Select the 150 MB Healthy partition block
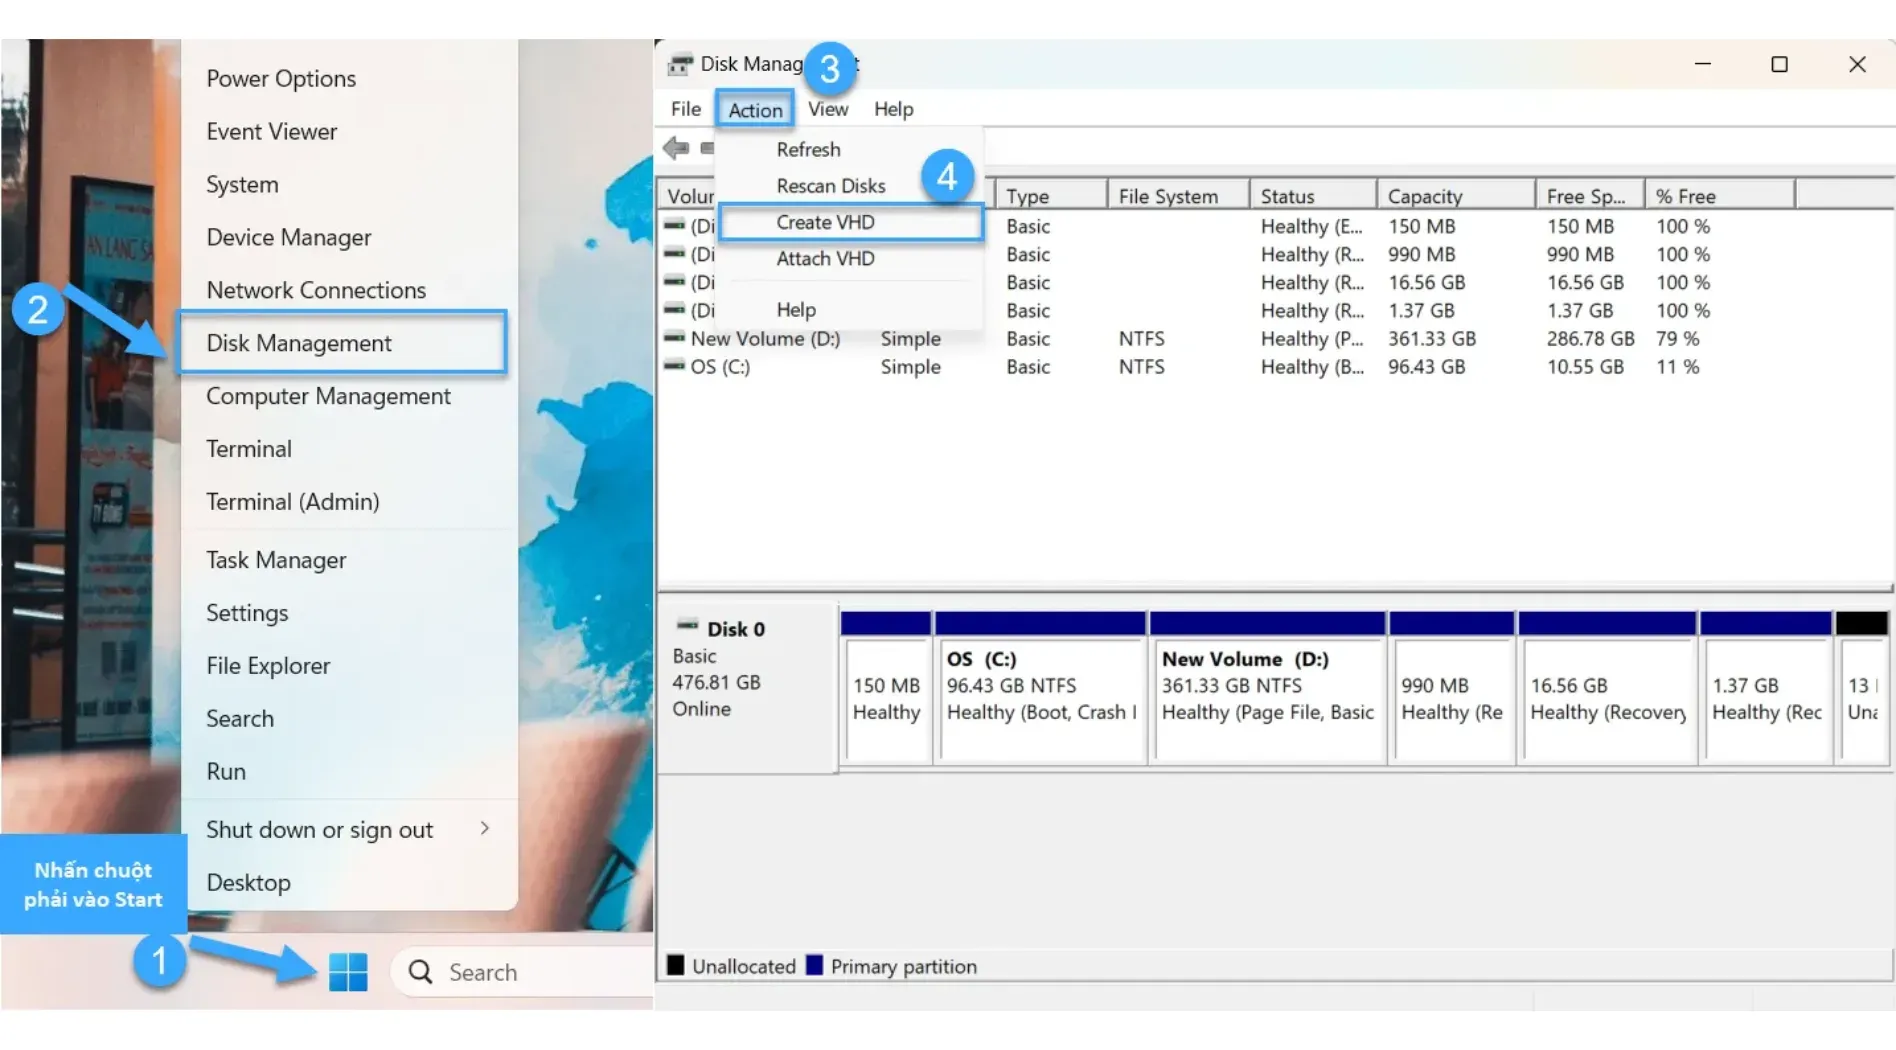 pos(886,688)
